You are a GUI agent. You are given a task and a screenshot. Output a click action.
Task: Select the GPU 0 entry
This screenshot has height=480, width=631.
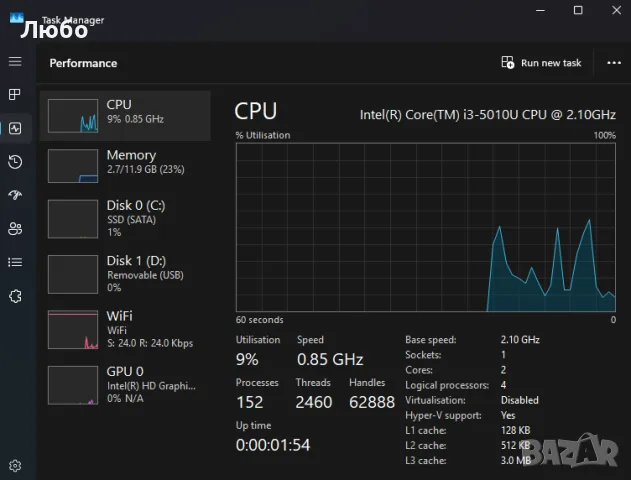click(125, 385)
